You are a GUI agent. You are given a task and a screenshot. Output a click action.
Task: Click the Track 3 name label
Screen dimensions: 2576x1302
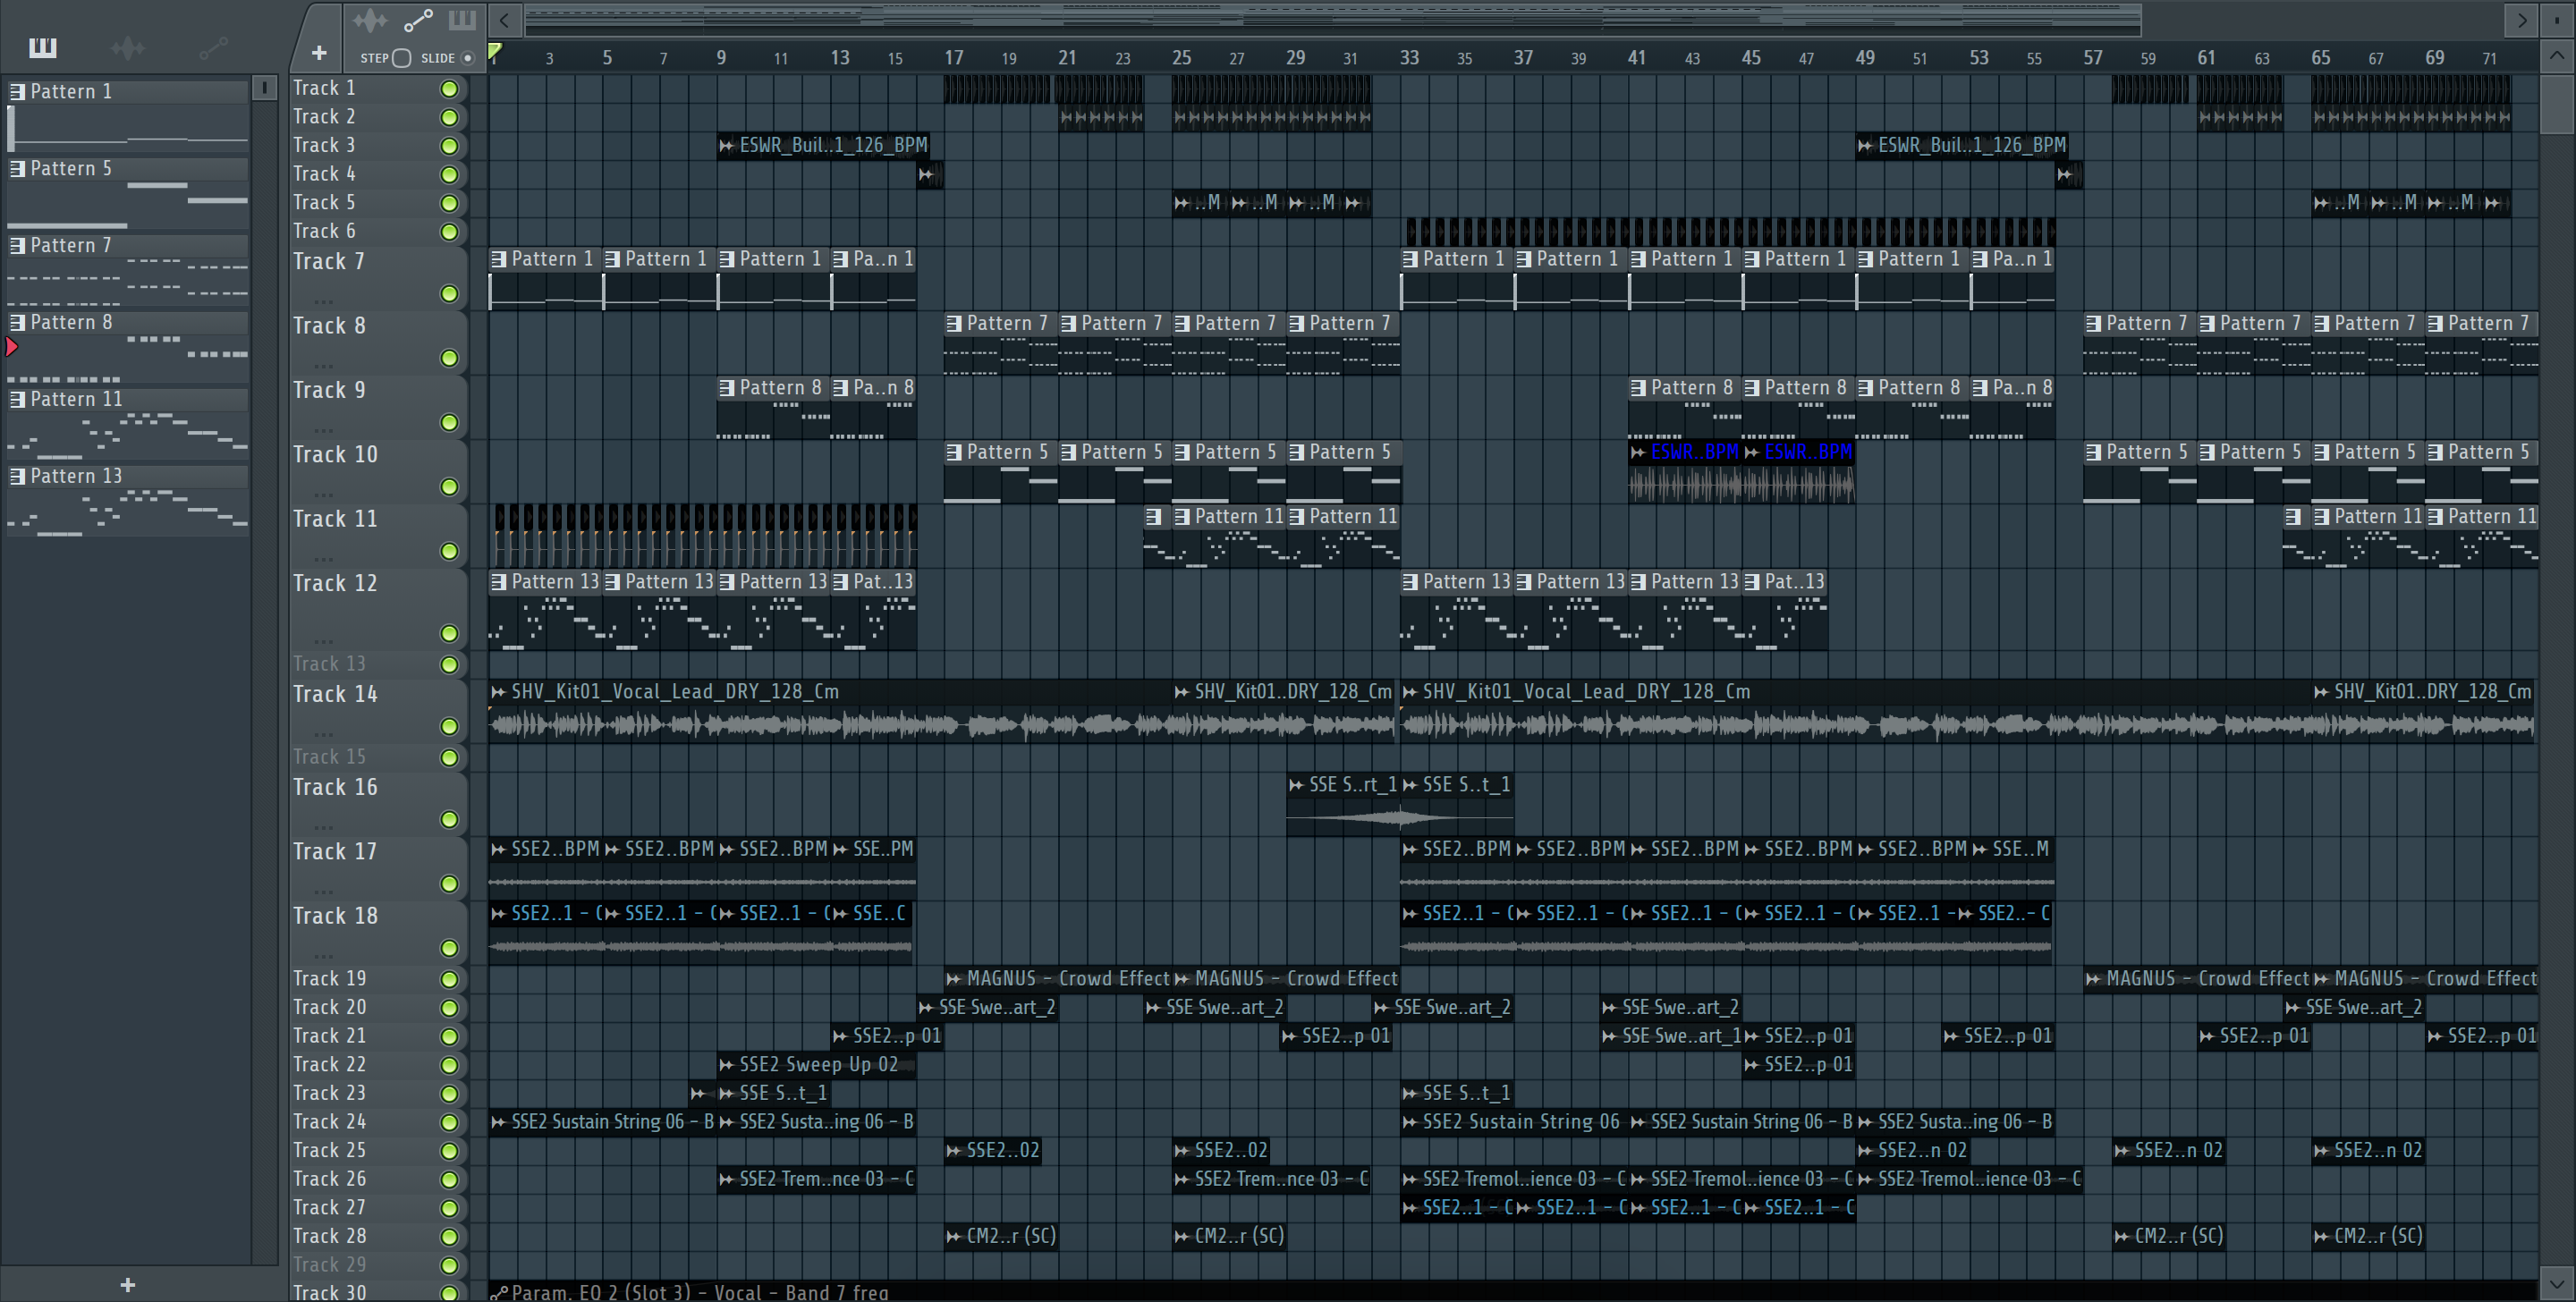[x=324, y=146]
